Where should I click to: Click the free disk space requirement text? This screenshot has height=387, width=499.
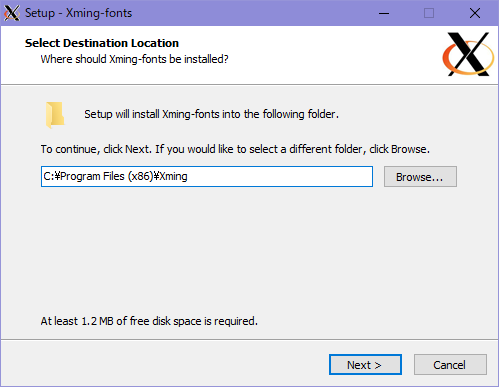pos(149,321)
